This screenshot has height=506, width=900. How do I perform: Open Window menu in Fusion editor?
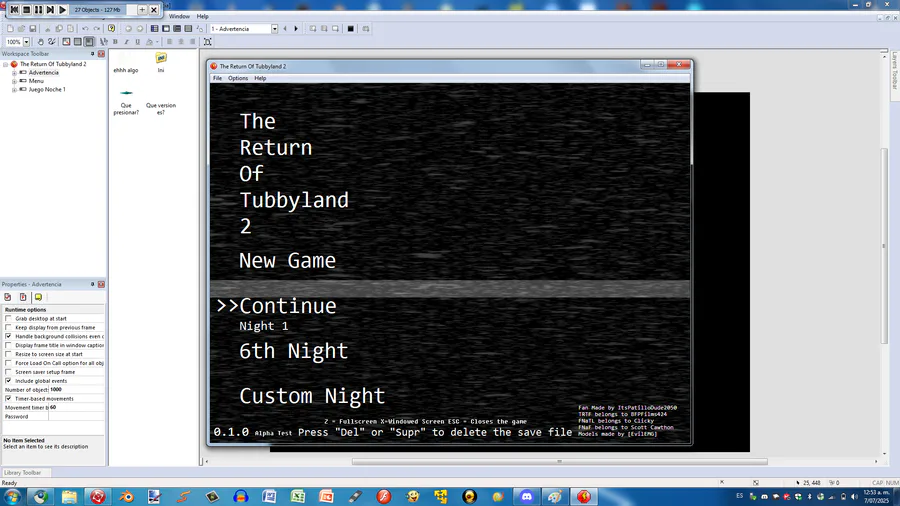179,17
